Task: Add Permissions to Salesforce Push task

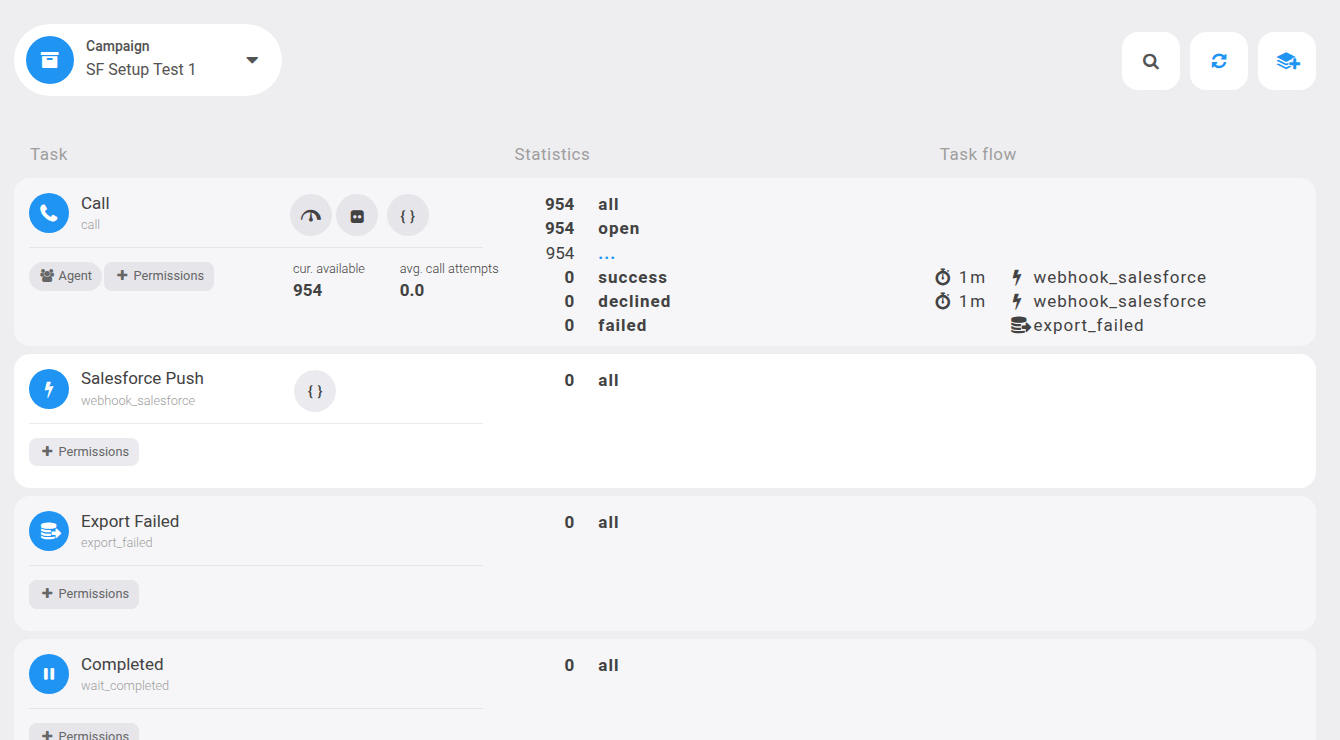Action: [84, 452]
